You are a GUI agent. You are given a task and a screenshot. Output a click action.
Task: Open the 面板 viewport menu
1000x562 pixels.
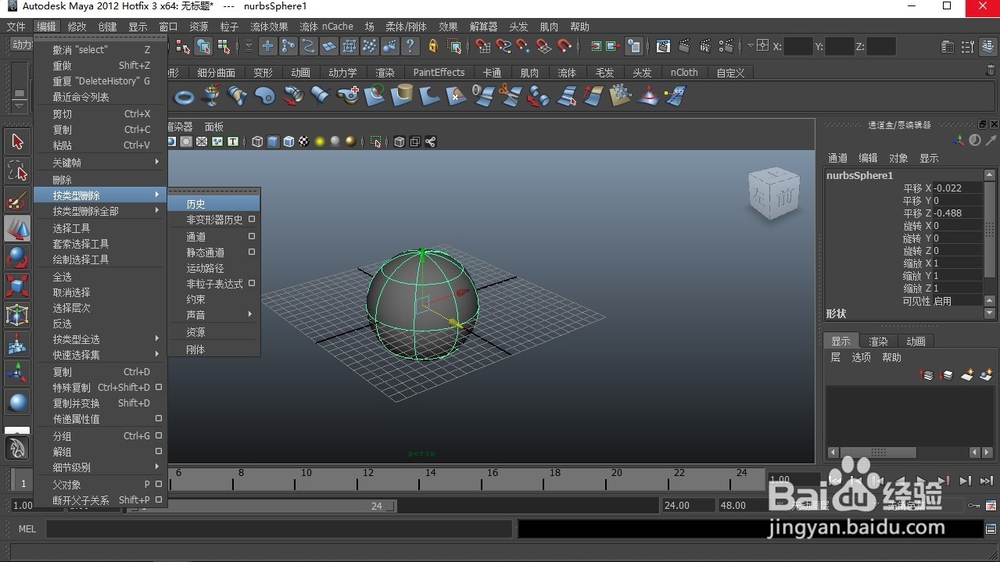click(x=214, y=126)
